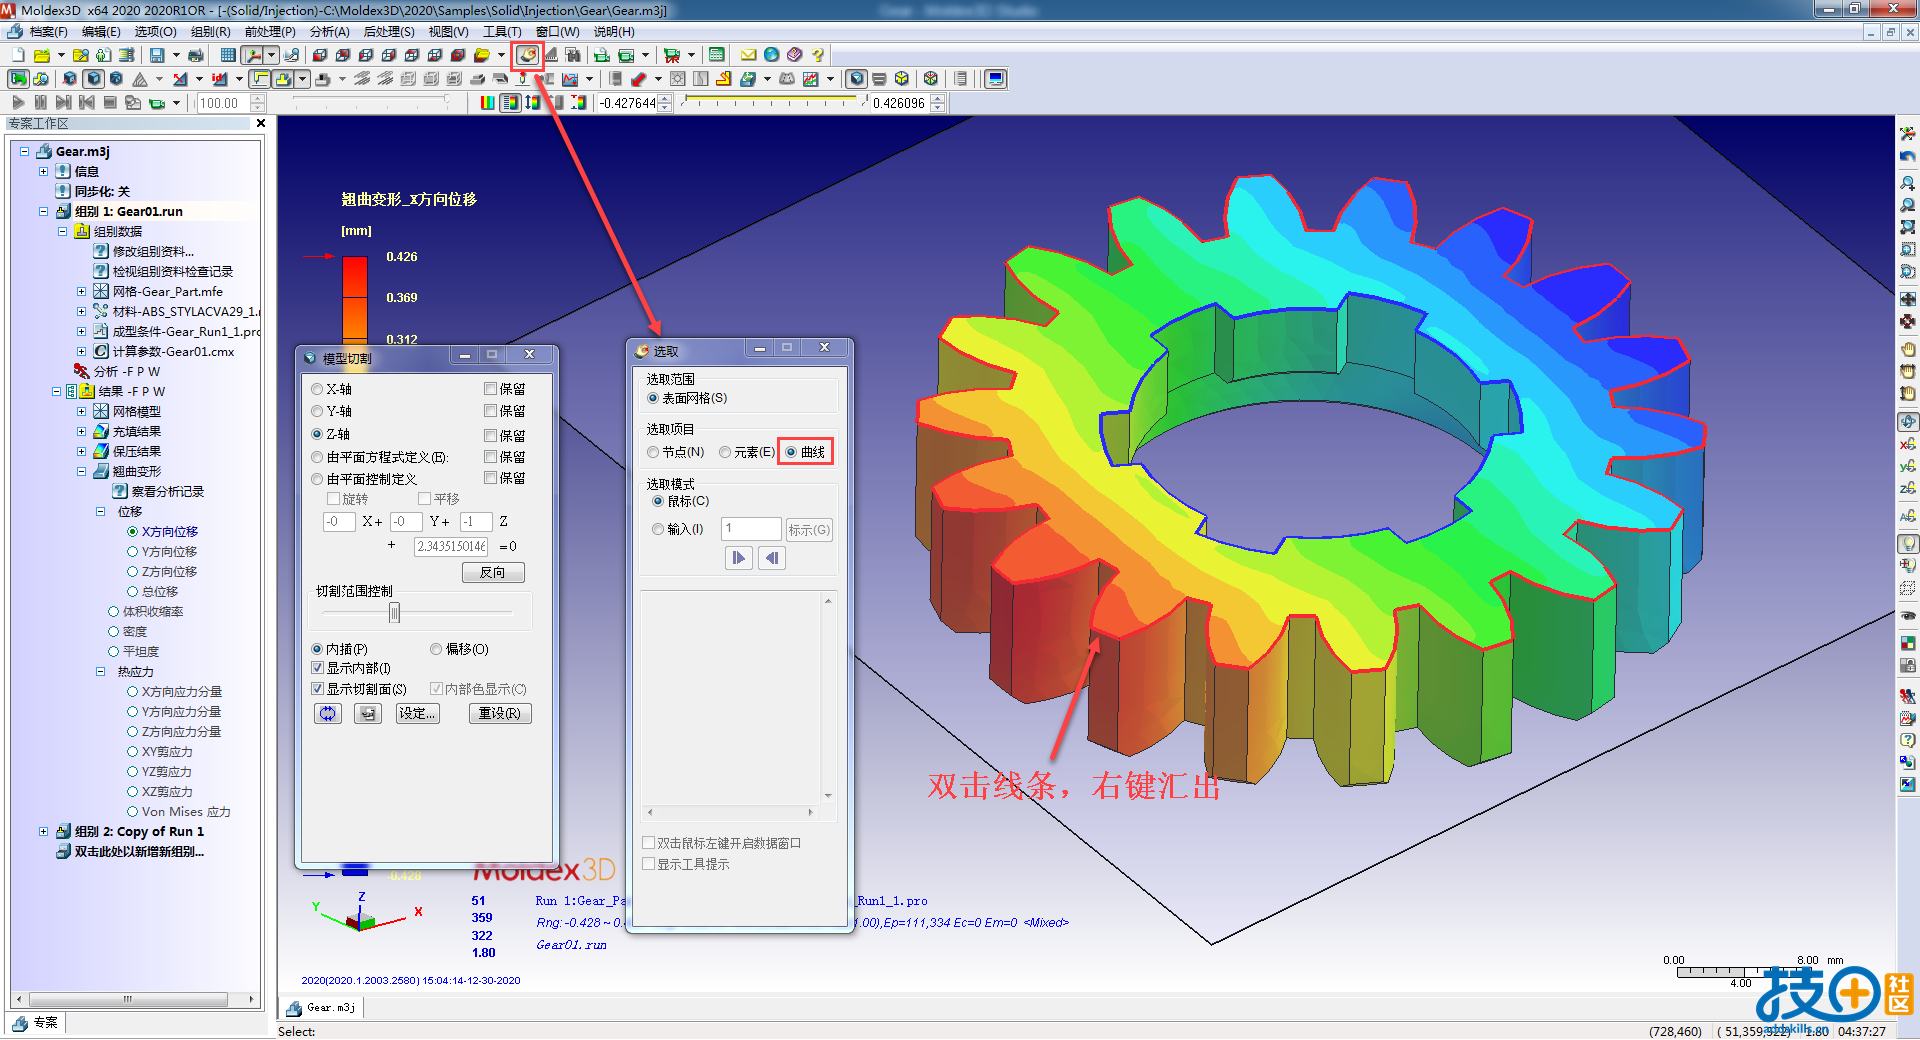The image size is (1920, 1040).
Task: Click the X-axis view icon on right toolbar
Action: point(1908,444)
